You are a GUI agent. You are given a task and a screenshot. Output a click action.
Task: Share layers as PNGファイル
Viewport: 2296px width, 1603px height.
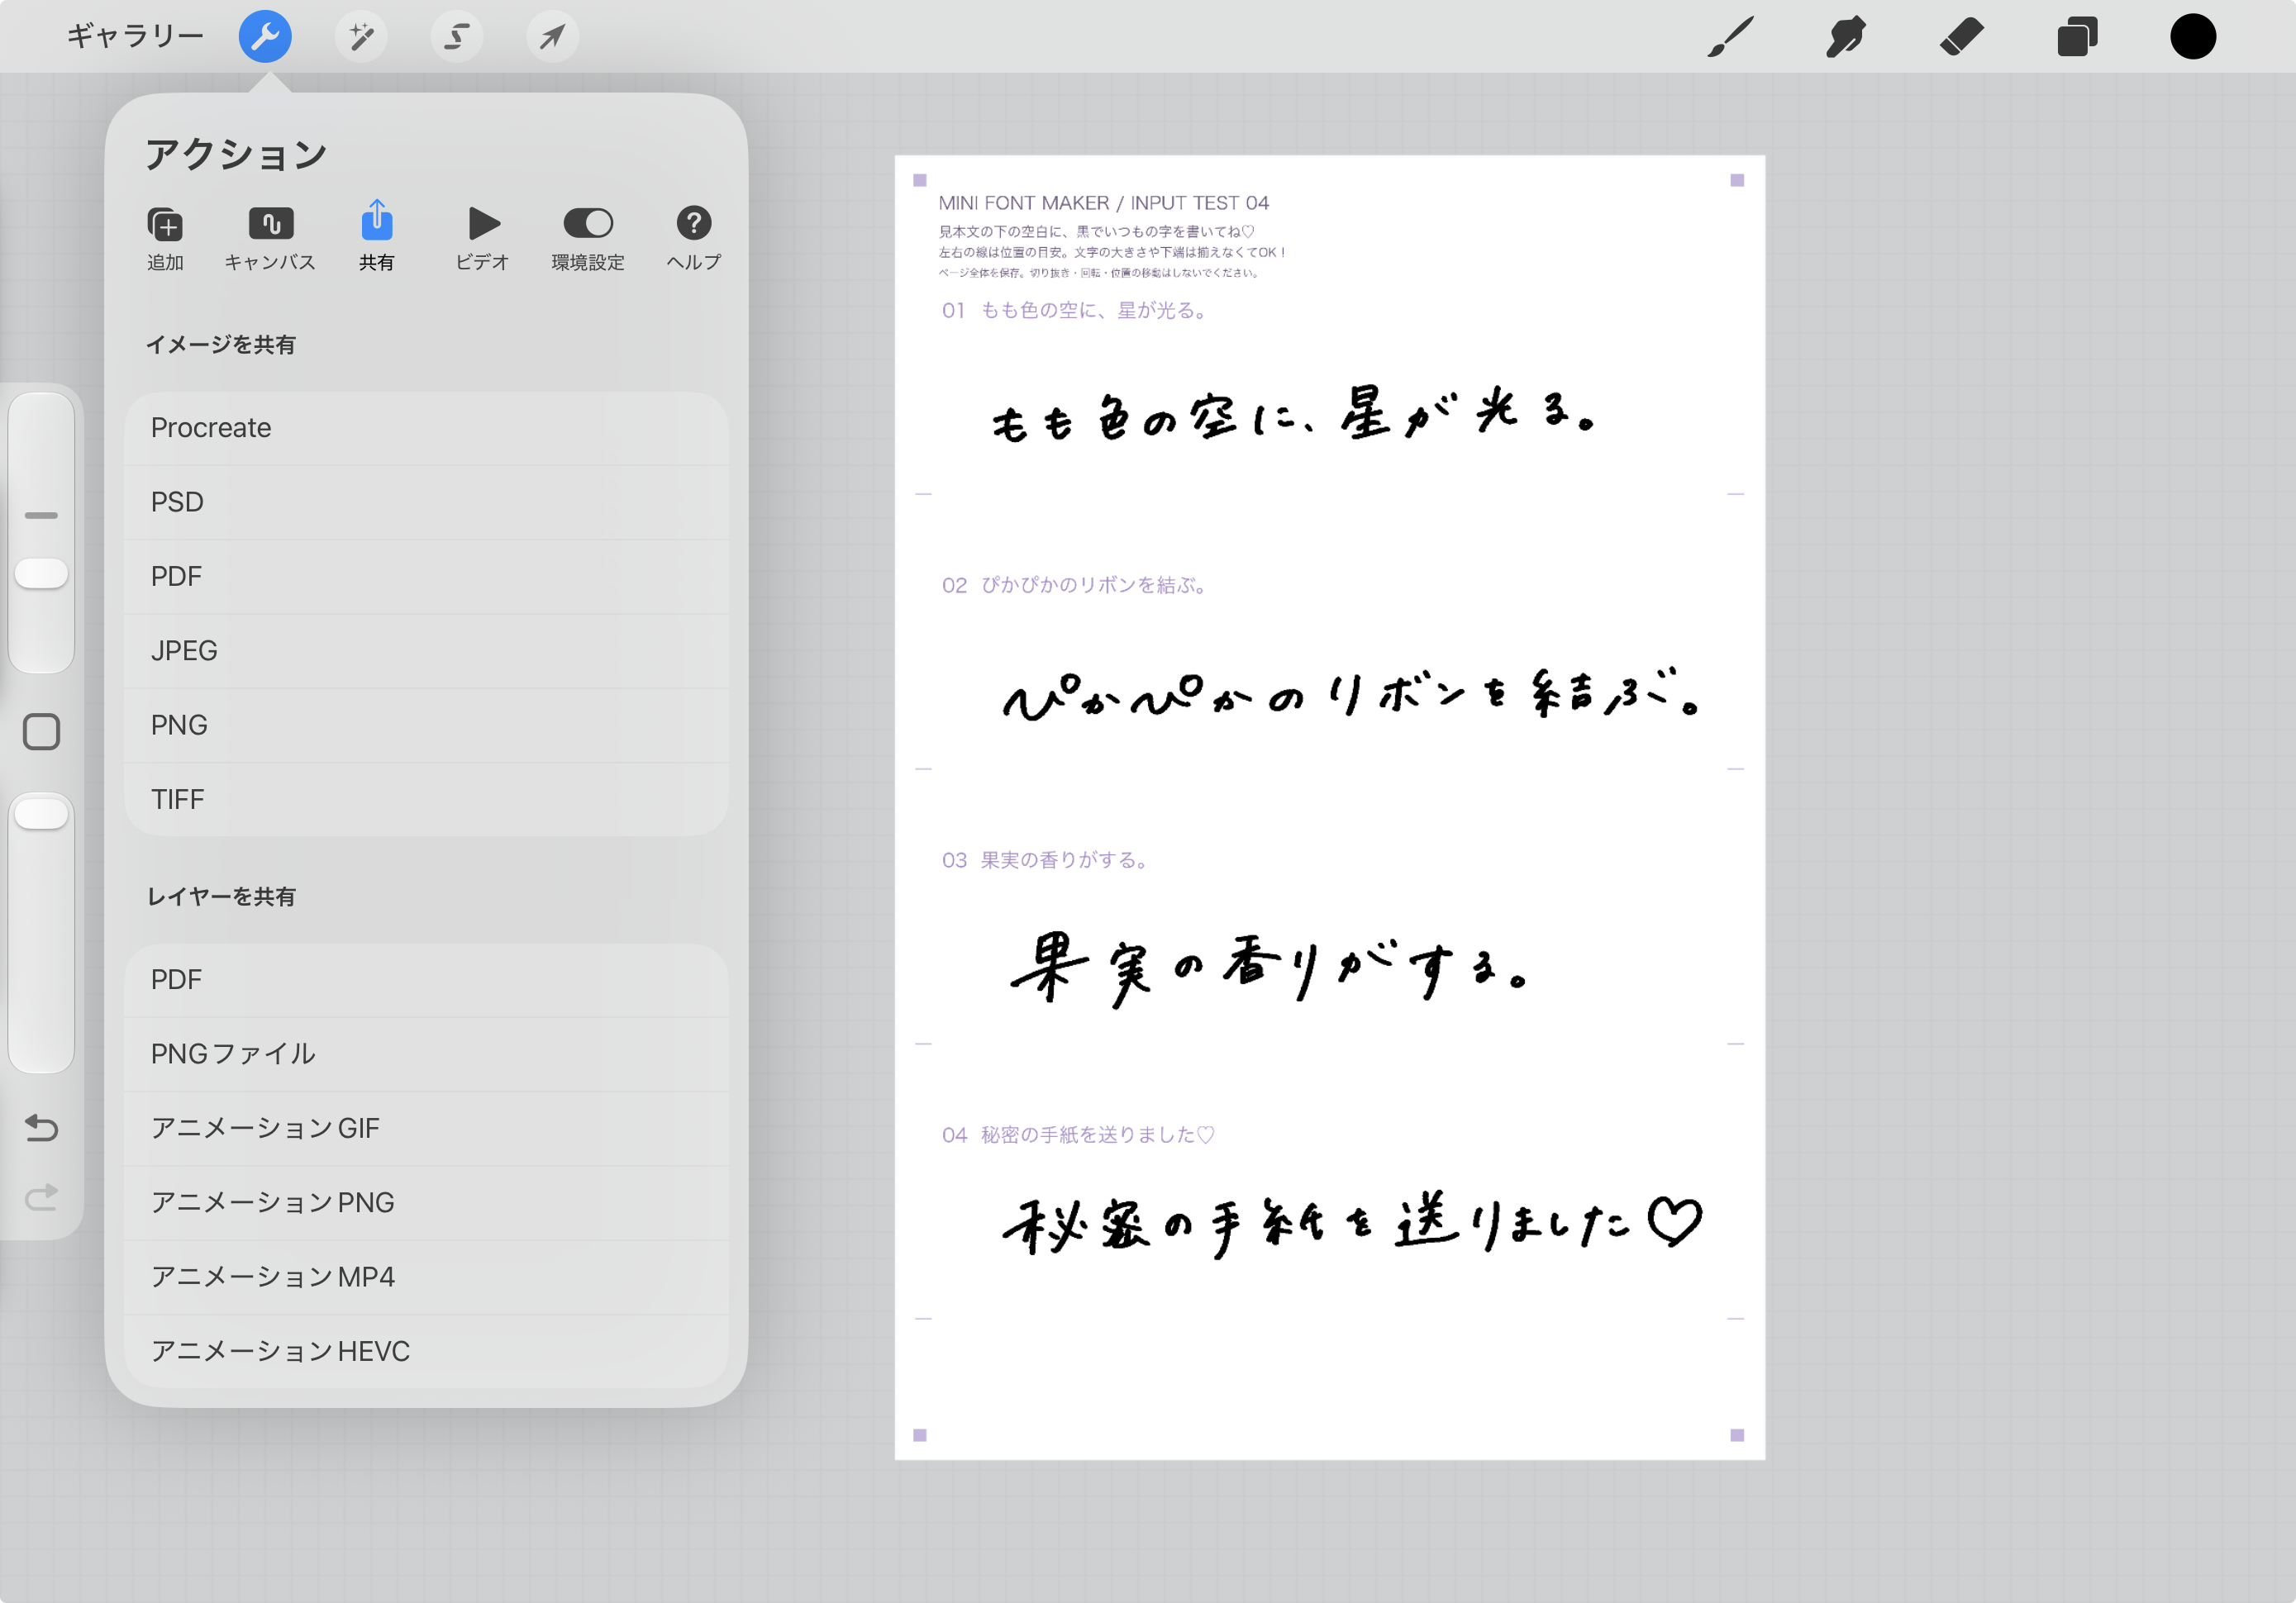427,1054
